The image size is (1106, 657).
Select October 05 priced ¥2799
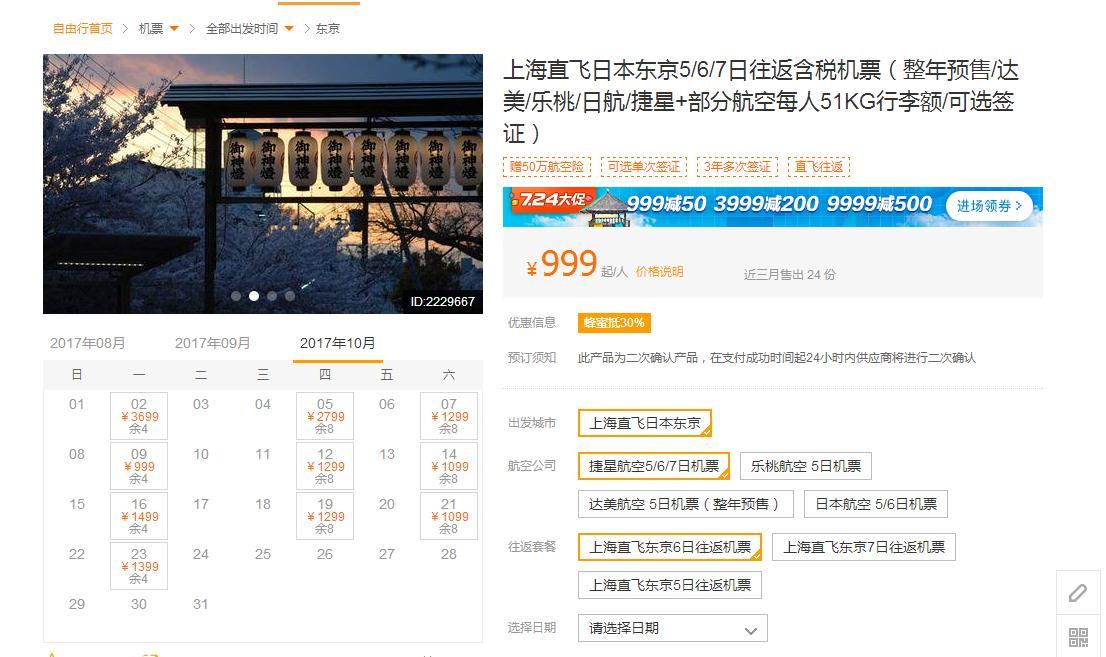tap(325, 416)
